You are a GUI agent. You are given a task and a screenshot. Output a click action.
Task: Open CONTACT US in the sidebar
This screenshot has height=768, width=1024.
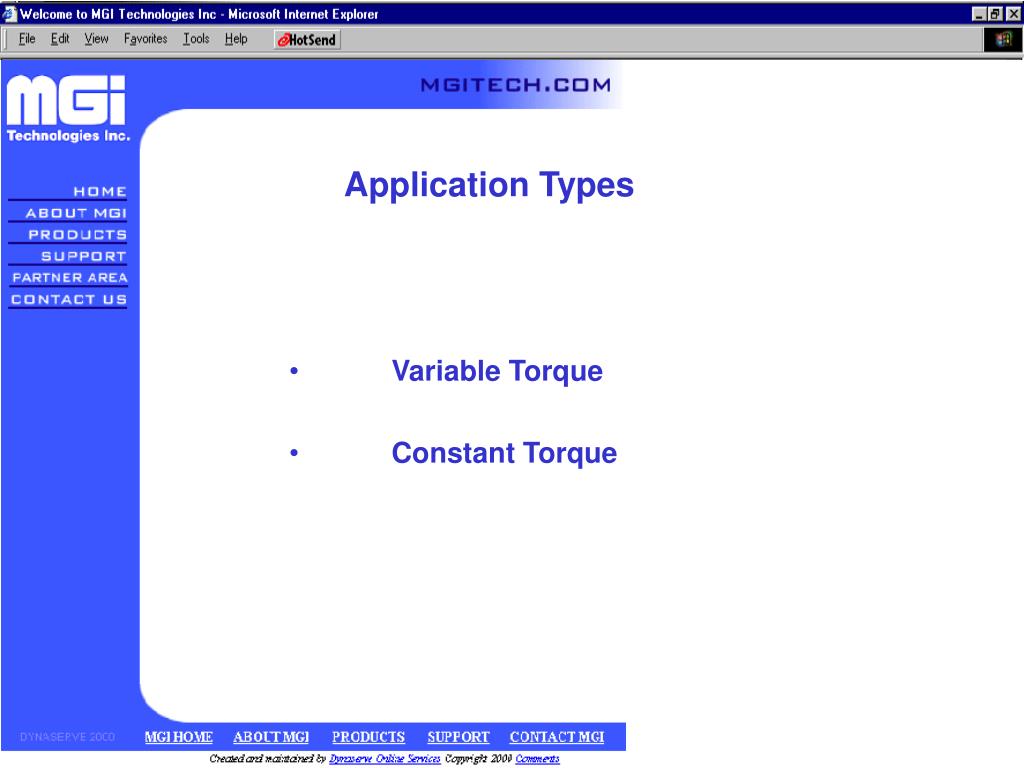[x=69, y=299]
